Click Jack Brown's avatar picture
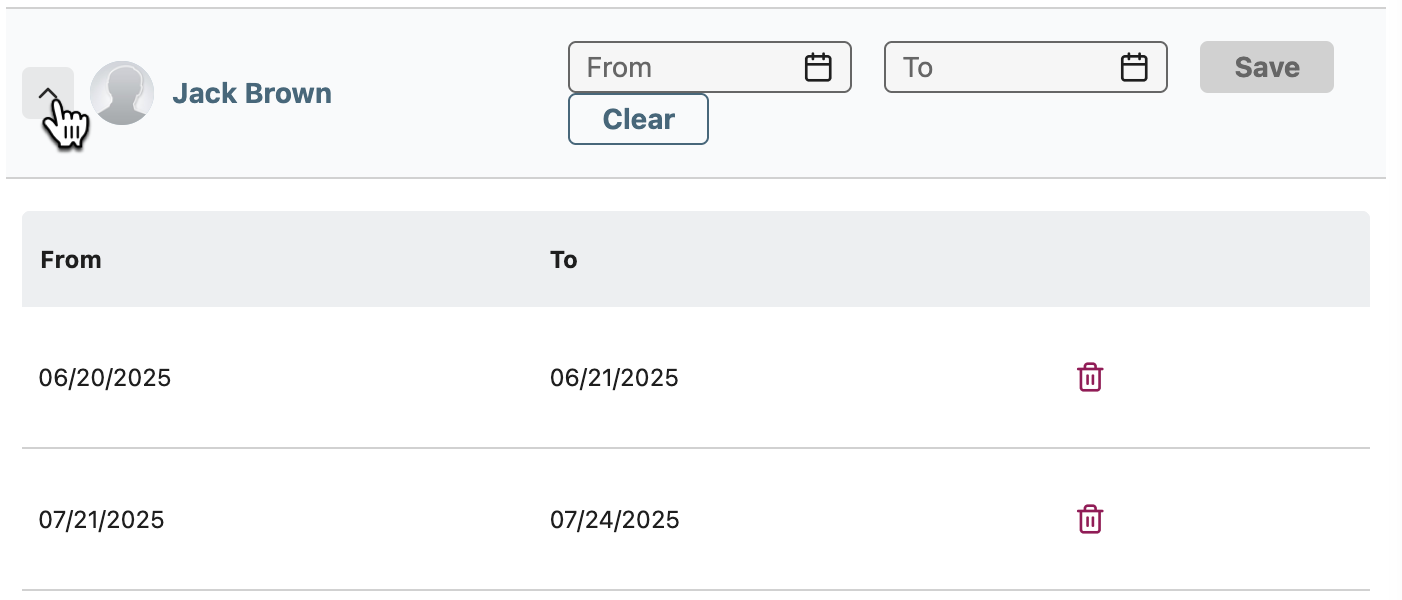This screenshot has height=600, width=1402. click(x=122, y=93)
